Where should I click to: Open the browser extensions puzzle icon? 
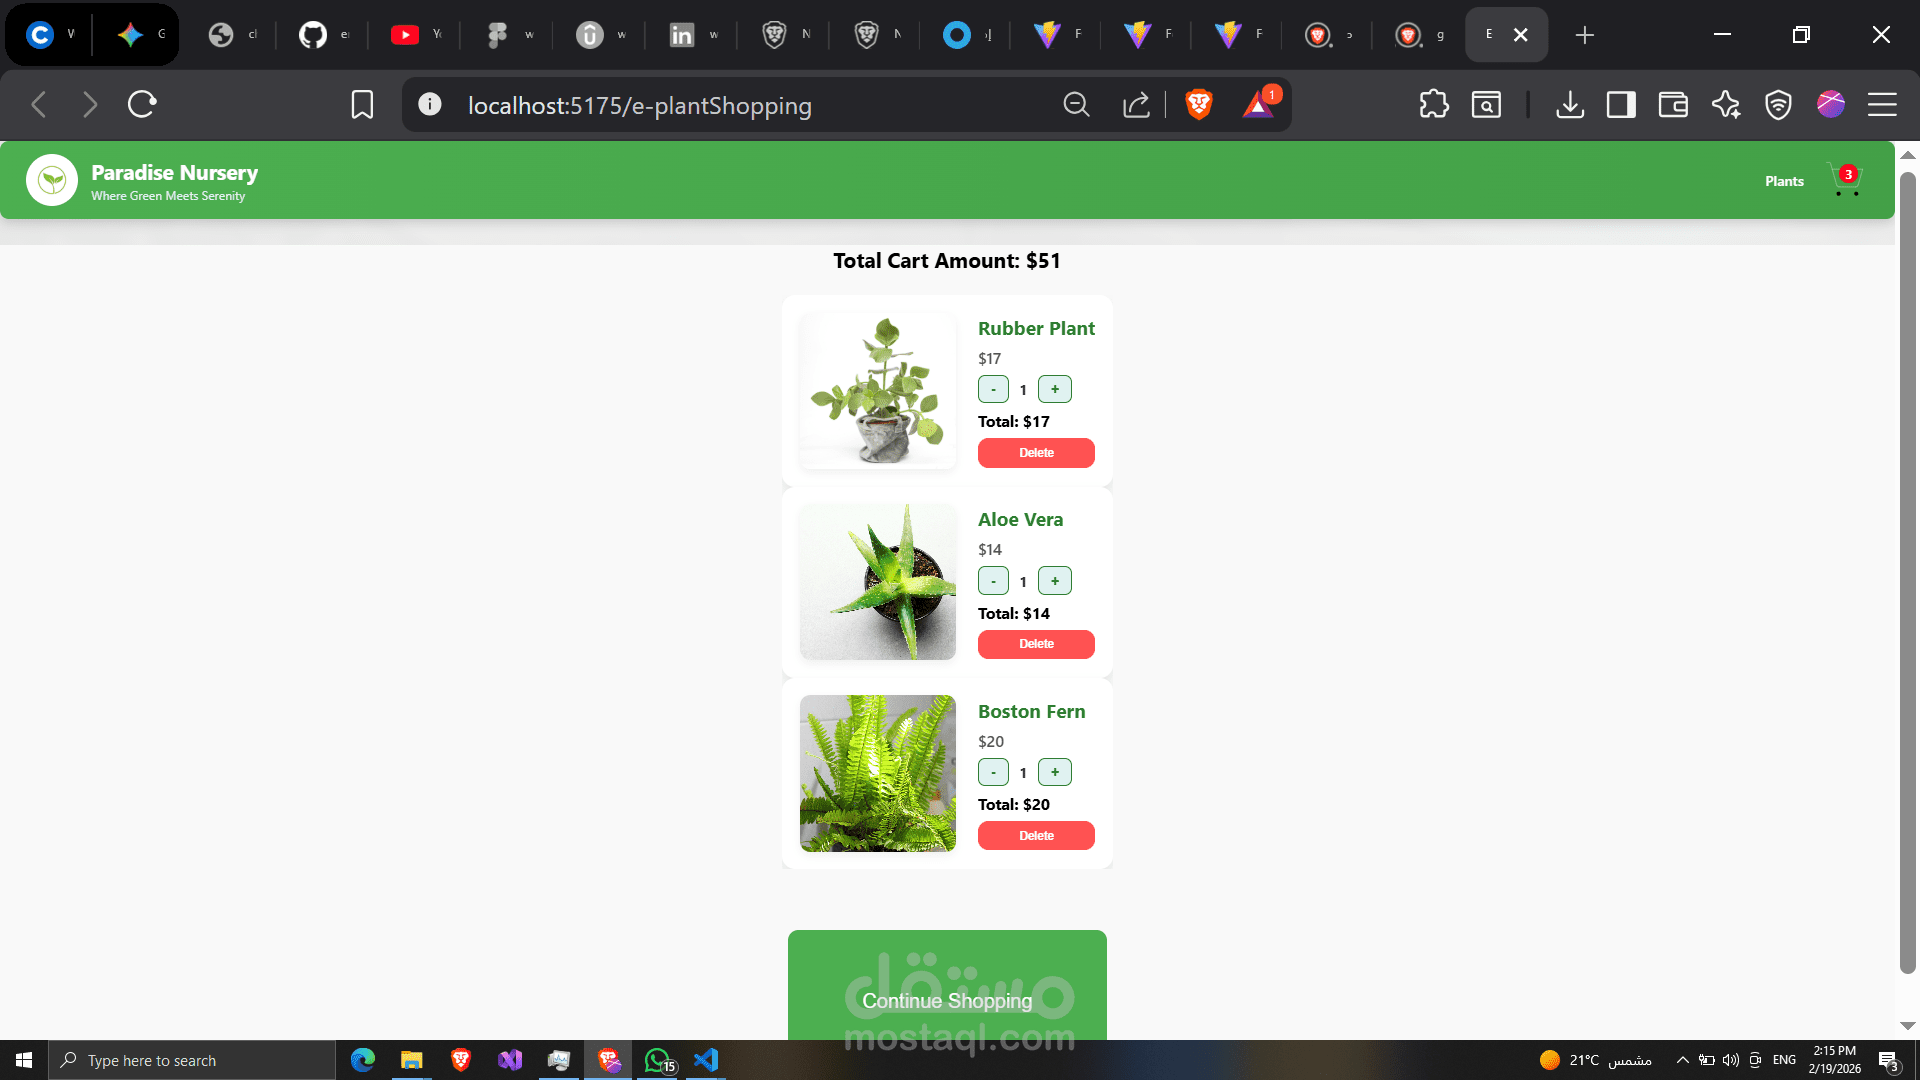(x=1434, y=104)
